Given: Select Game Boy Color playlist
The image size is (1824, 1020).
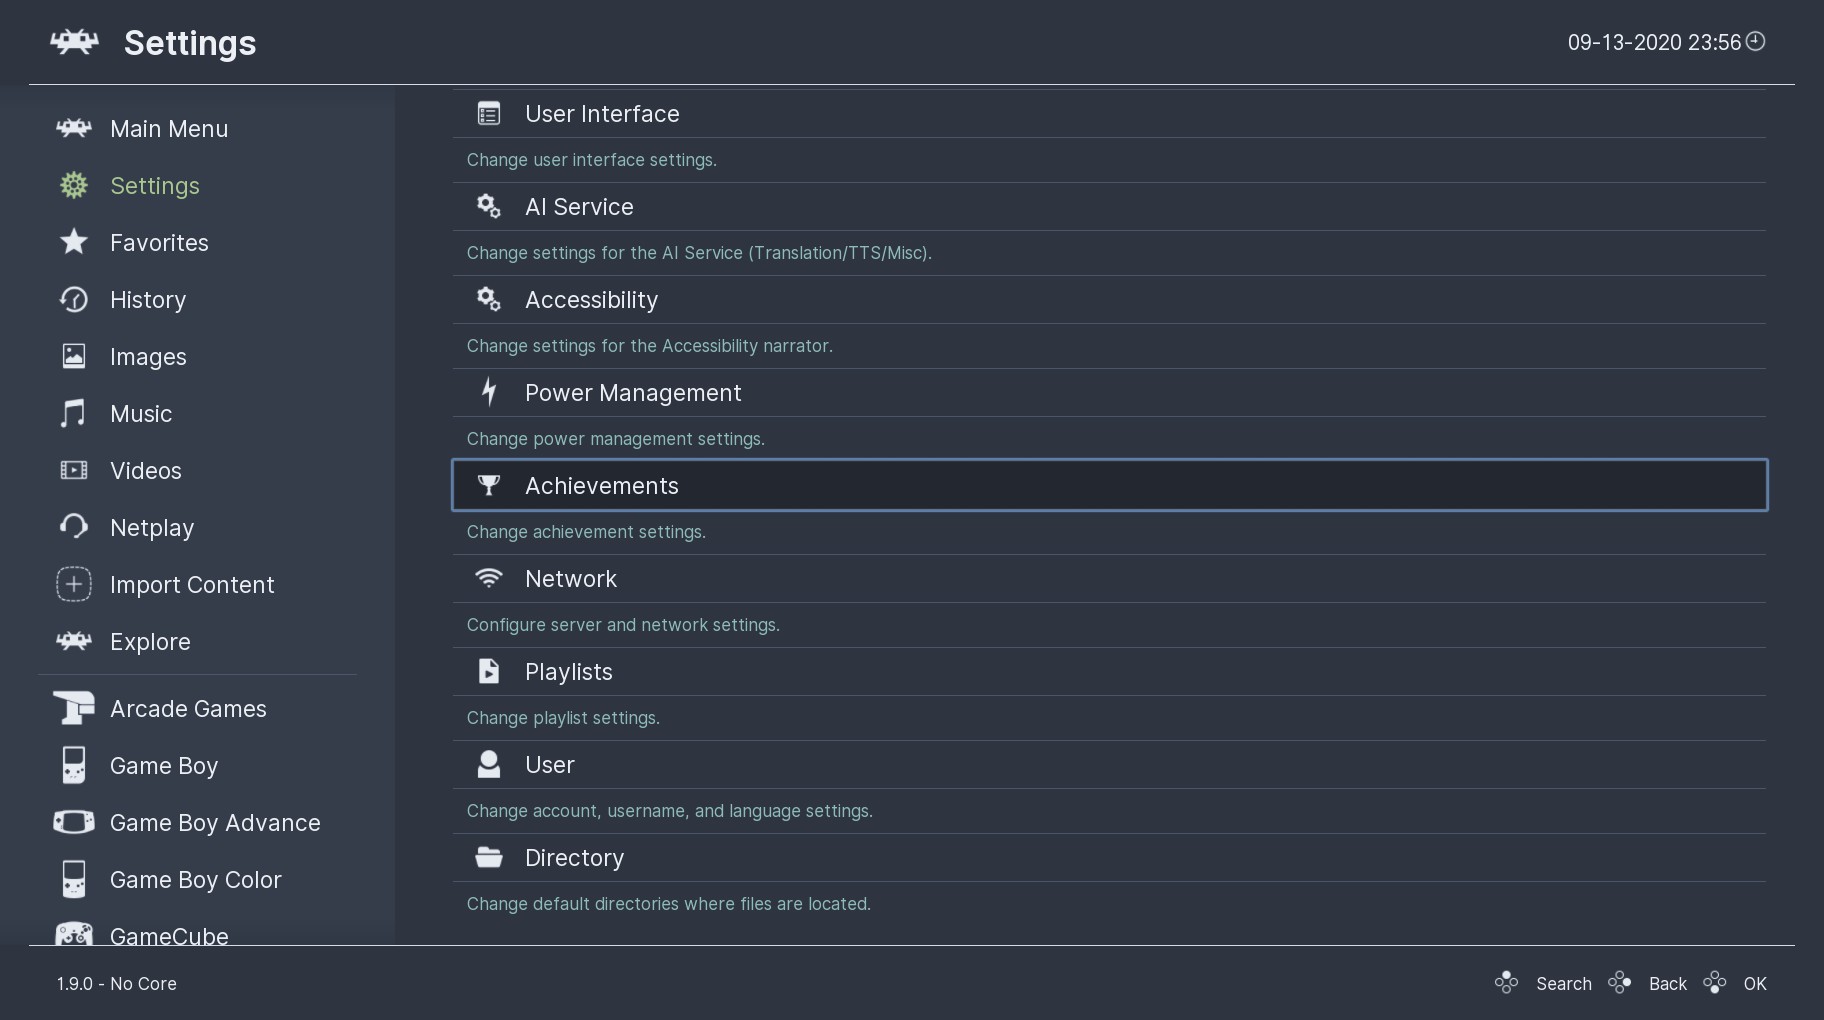Looking at the screenshot, I should [195, 880].
